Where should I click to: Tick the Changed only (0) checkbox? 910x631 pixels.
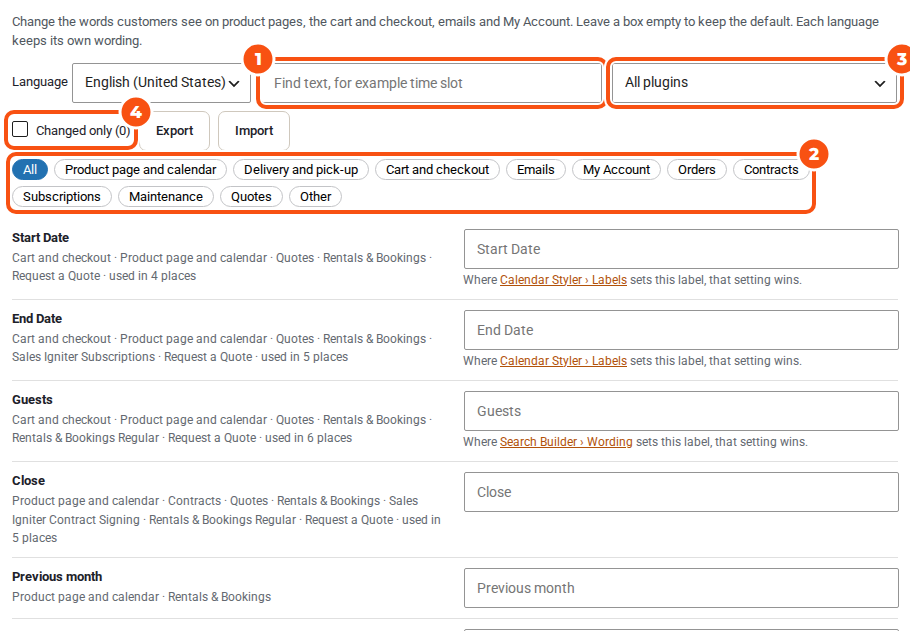(x=20, y=129)
